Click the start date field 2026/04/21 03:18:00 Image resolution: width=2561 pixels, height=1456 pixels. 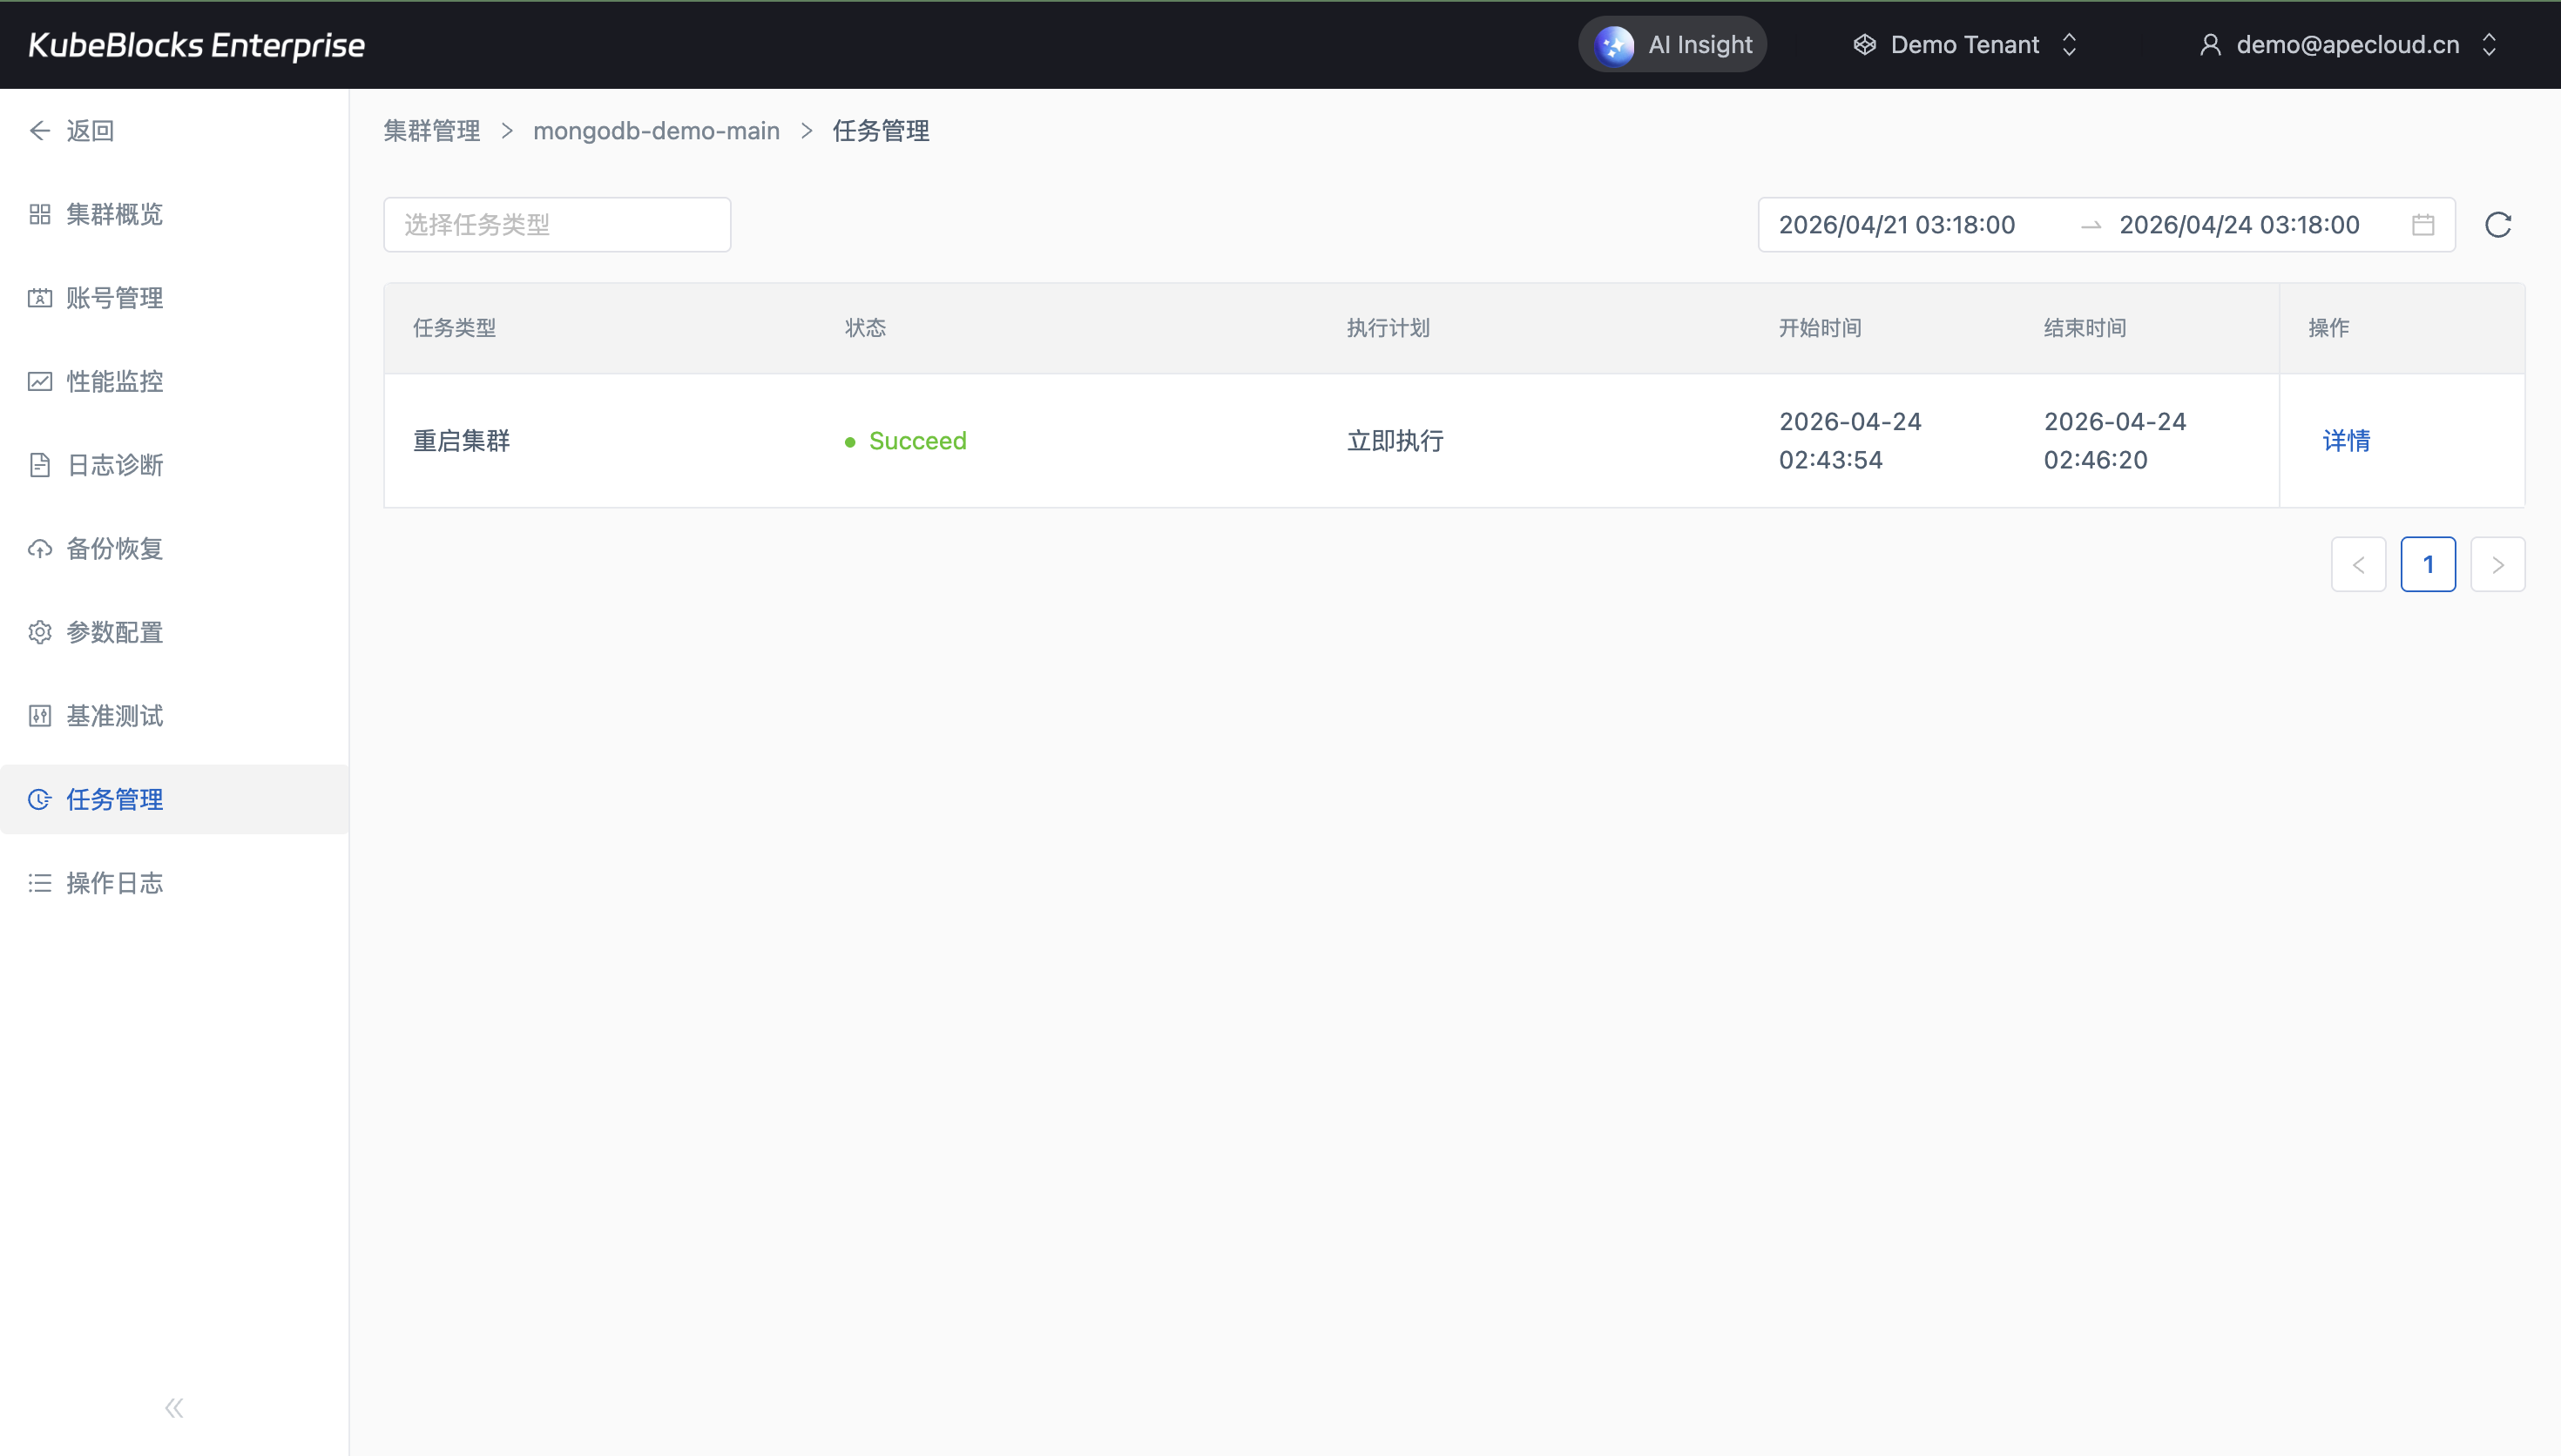point(1896,225)
